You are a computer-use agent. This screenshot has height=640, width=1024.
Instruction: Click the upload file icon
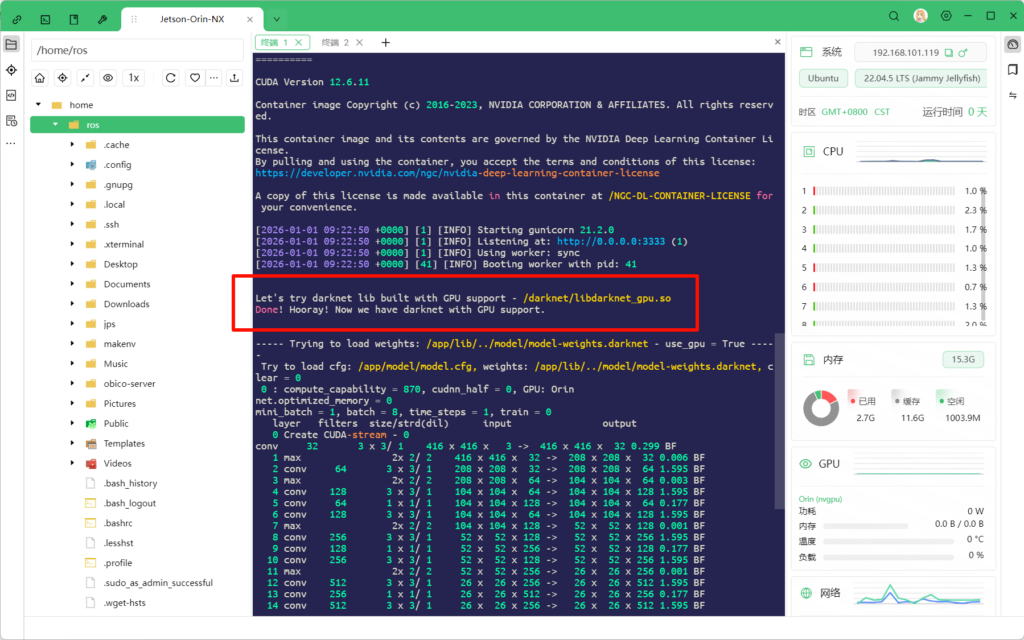coord(234,78)
